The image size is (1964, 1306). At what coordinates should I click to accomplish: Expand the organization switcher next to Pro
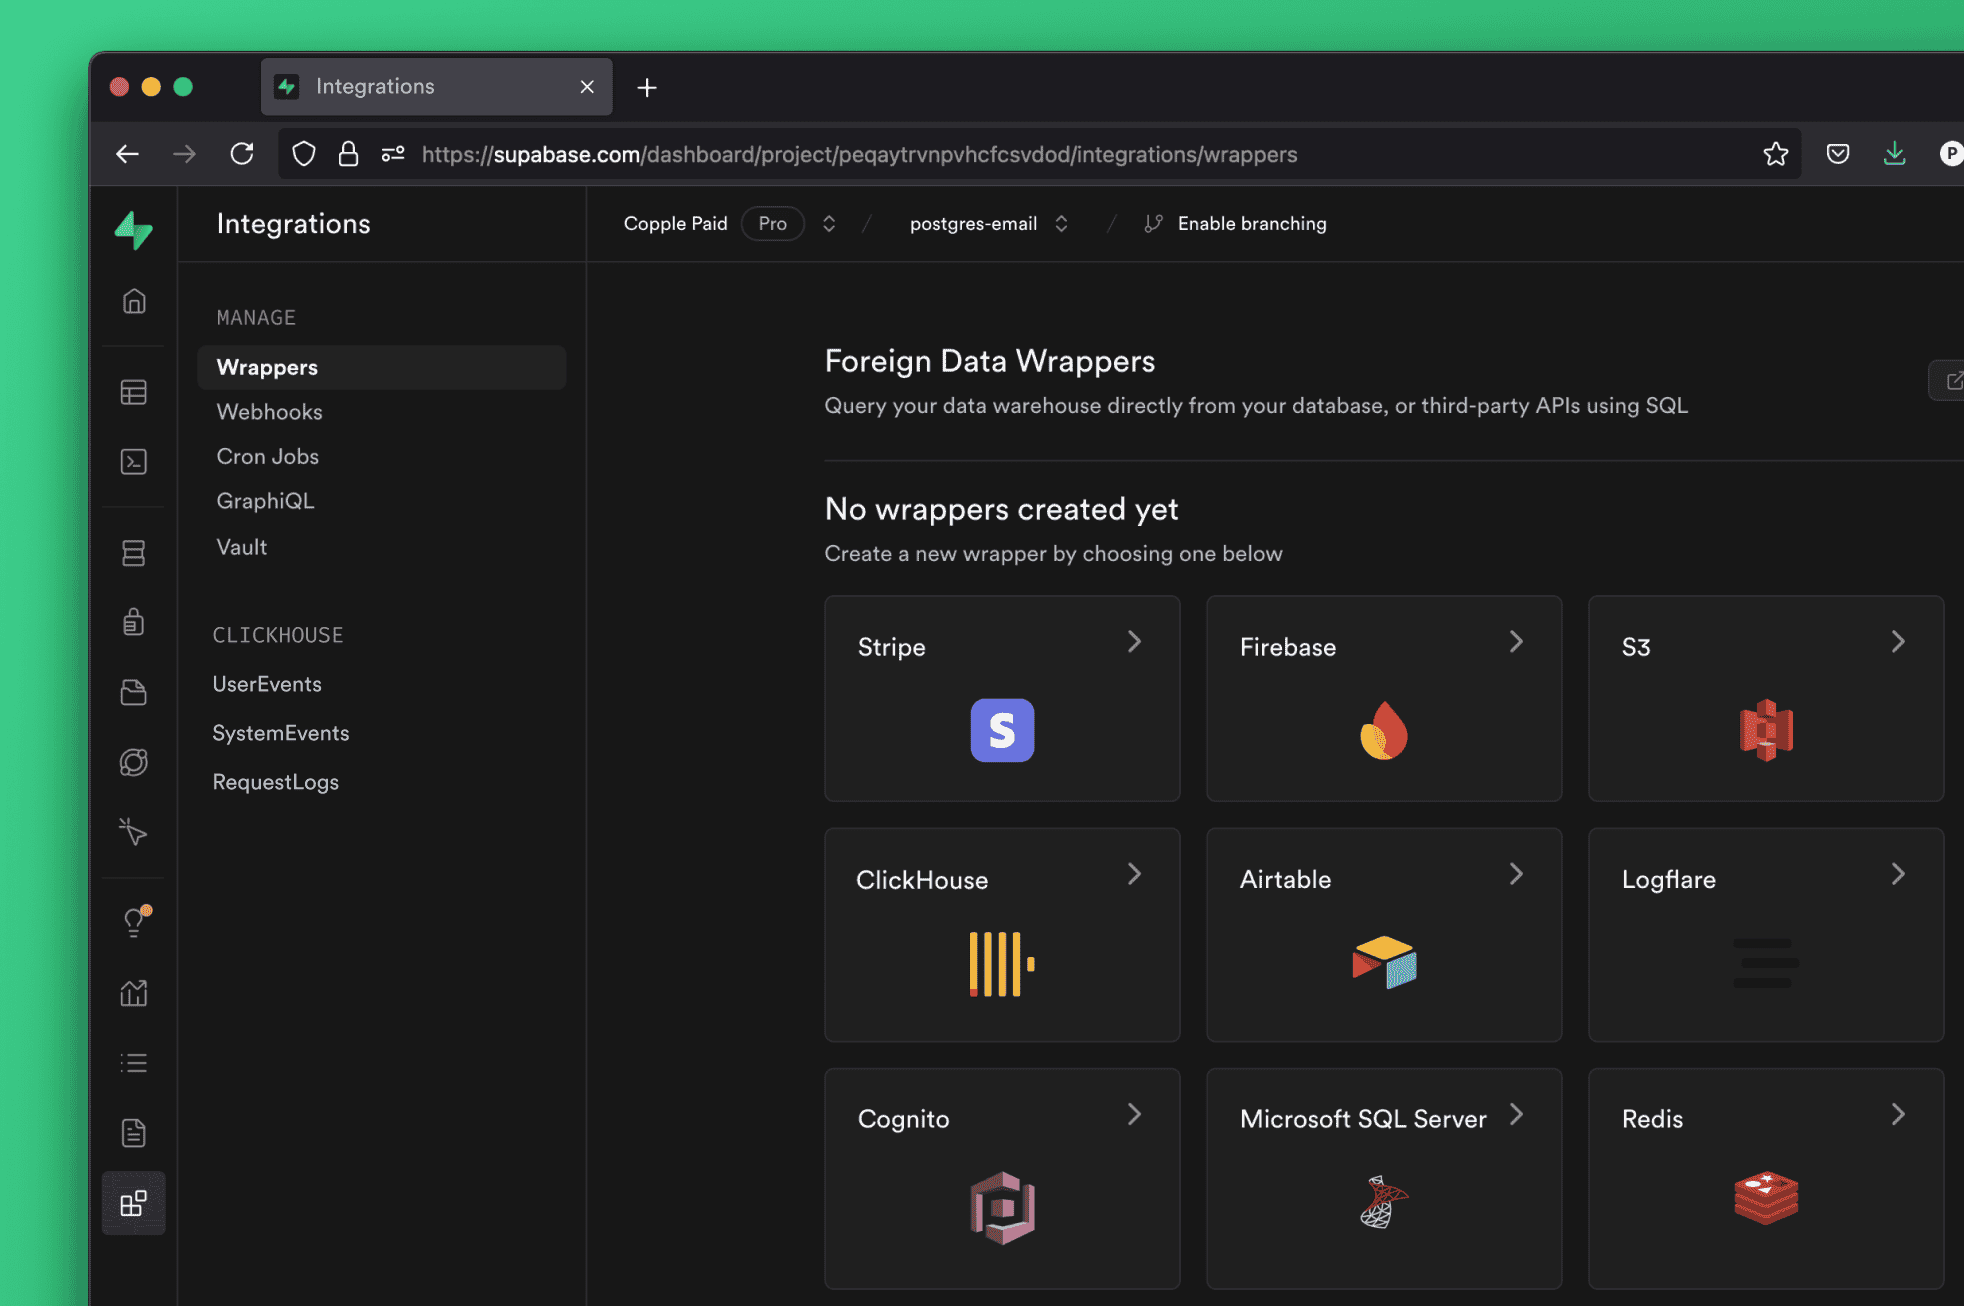coord(829,224)
